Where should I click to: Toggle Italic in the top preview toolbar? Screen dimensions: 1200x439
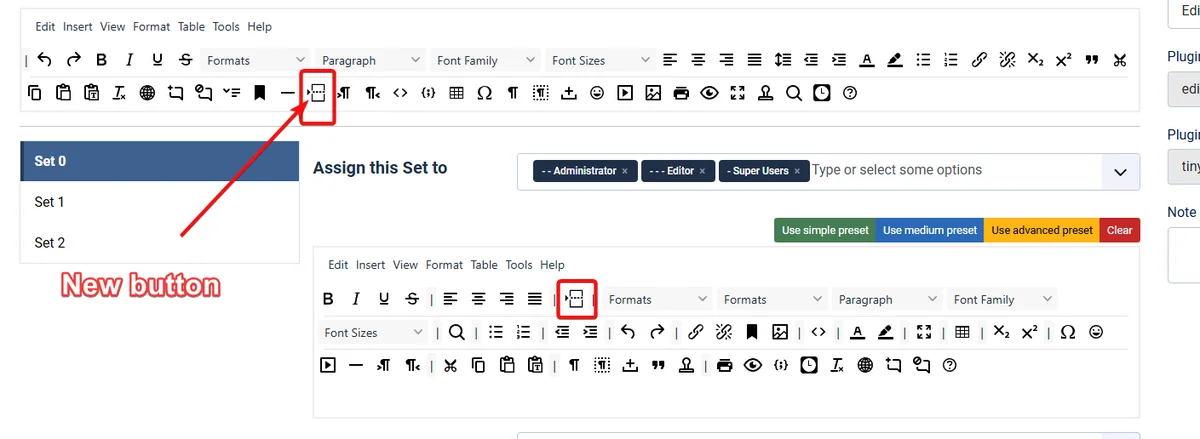click(129, 60)
